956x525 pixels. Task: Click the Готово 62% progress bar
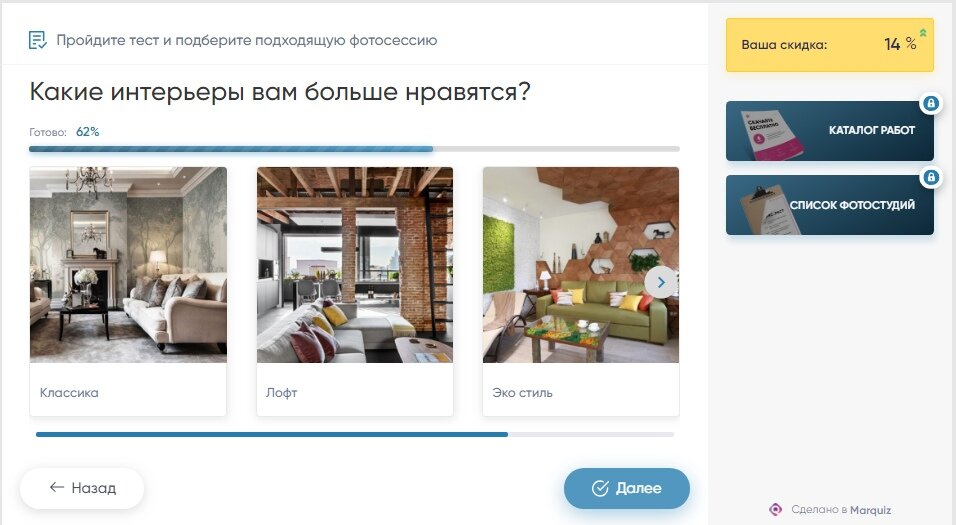[x=354, y=149]
